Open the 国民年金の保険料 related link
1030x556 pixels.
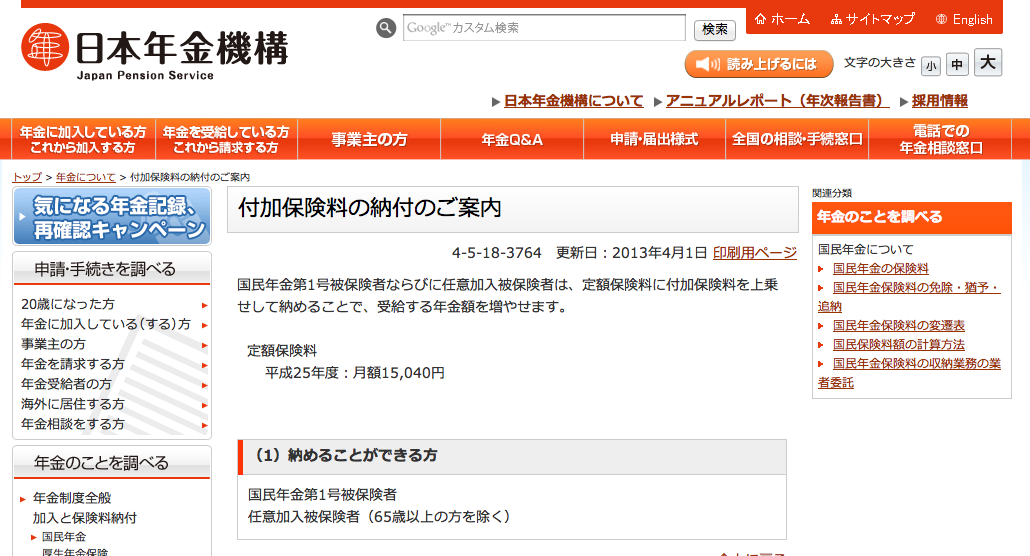[x=880, y=269]
